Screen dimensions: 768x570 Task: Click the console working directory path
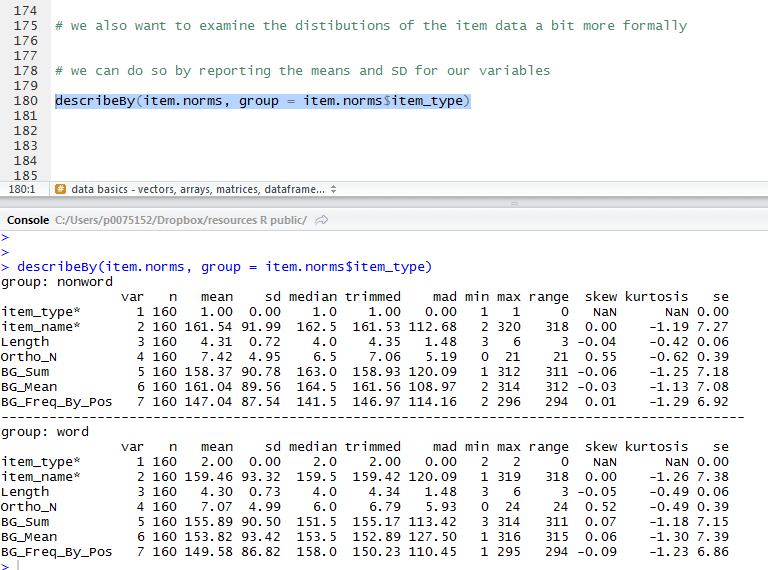pyautogui.click(x=181, y=220)
